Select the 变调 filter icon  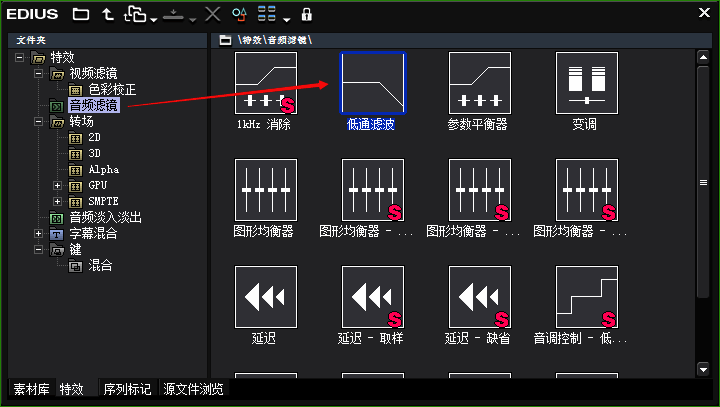point(587,83)
